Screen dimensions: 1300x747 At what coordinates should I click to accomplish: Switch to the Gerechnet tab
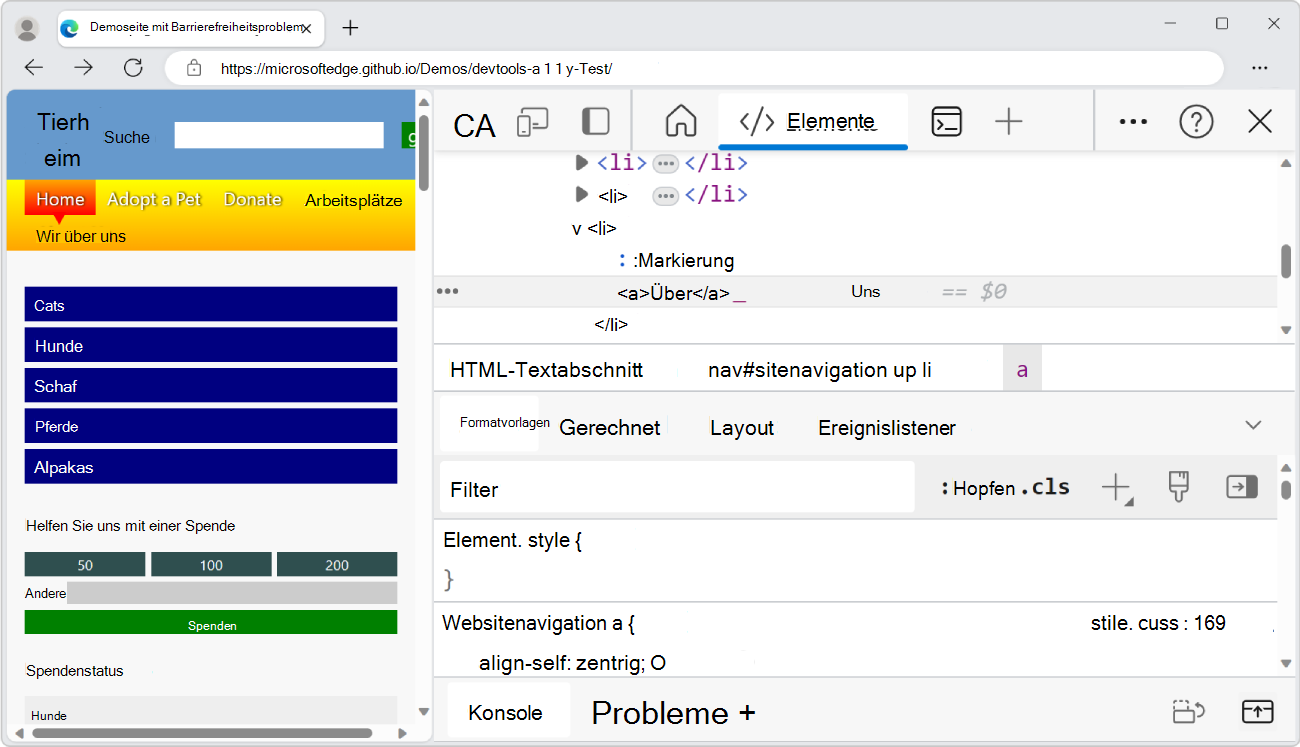click(x=609, y=427)
